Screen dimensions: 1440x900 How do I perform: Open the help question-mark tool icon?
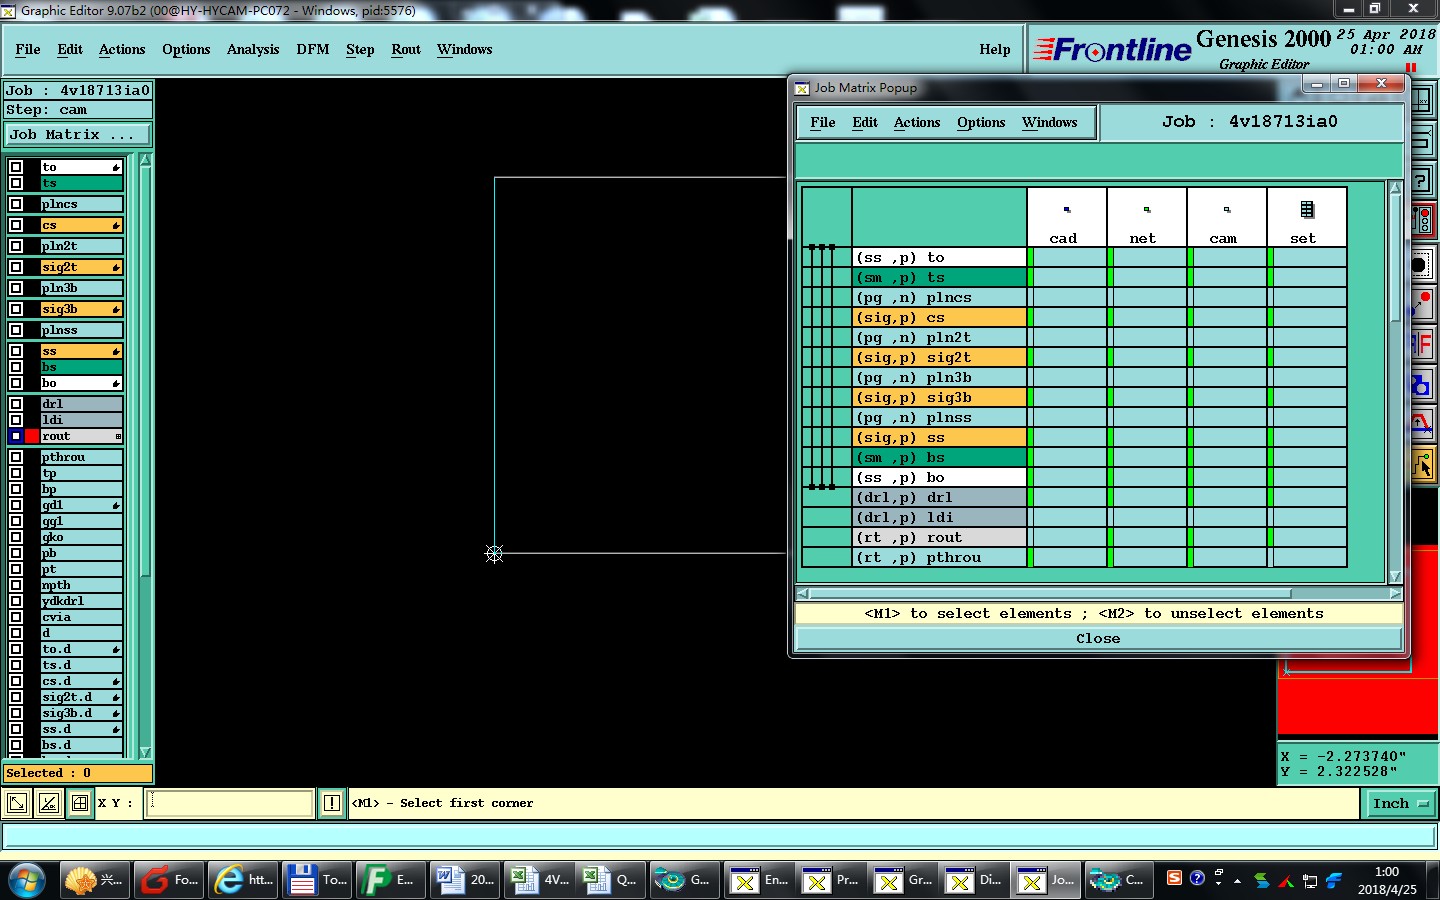1422,183
